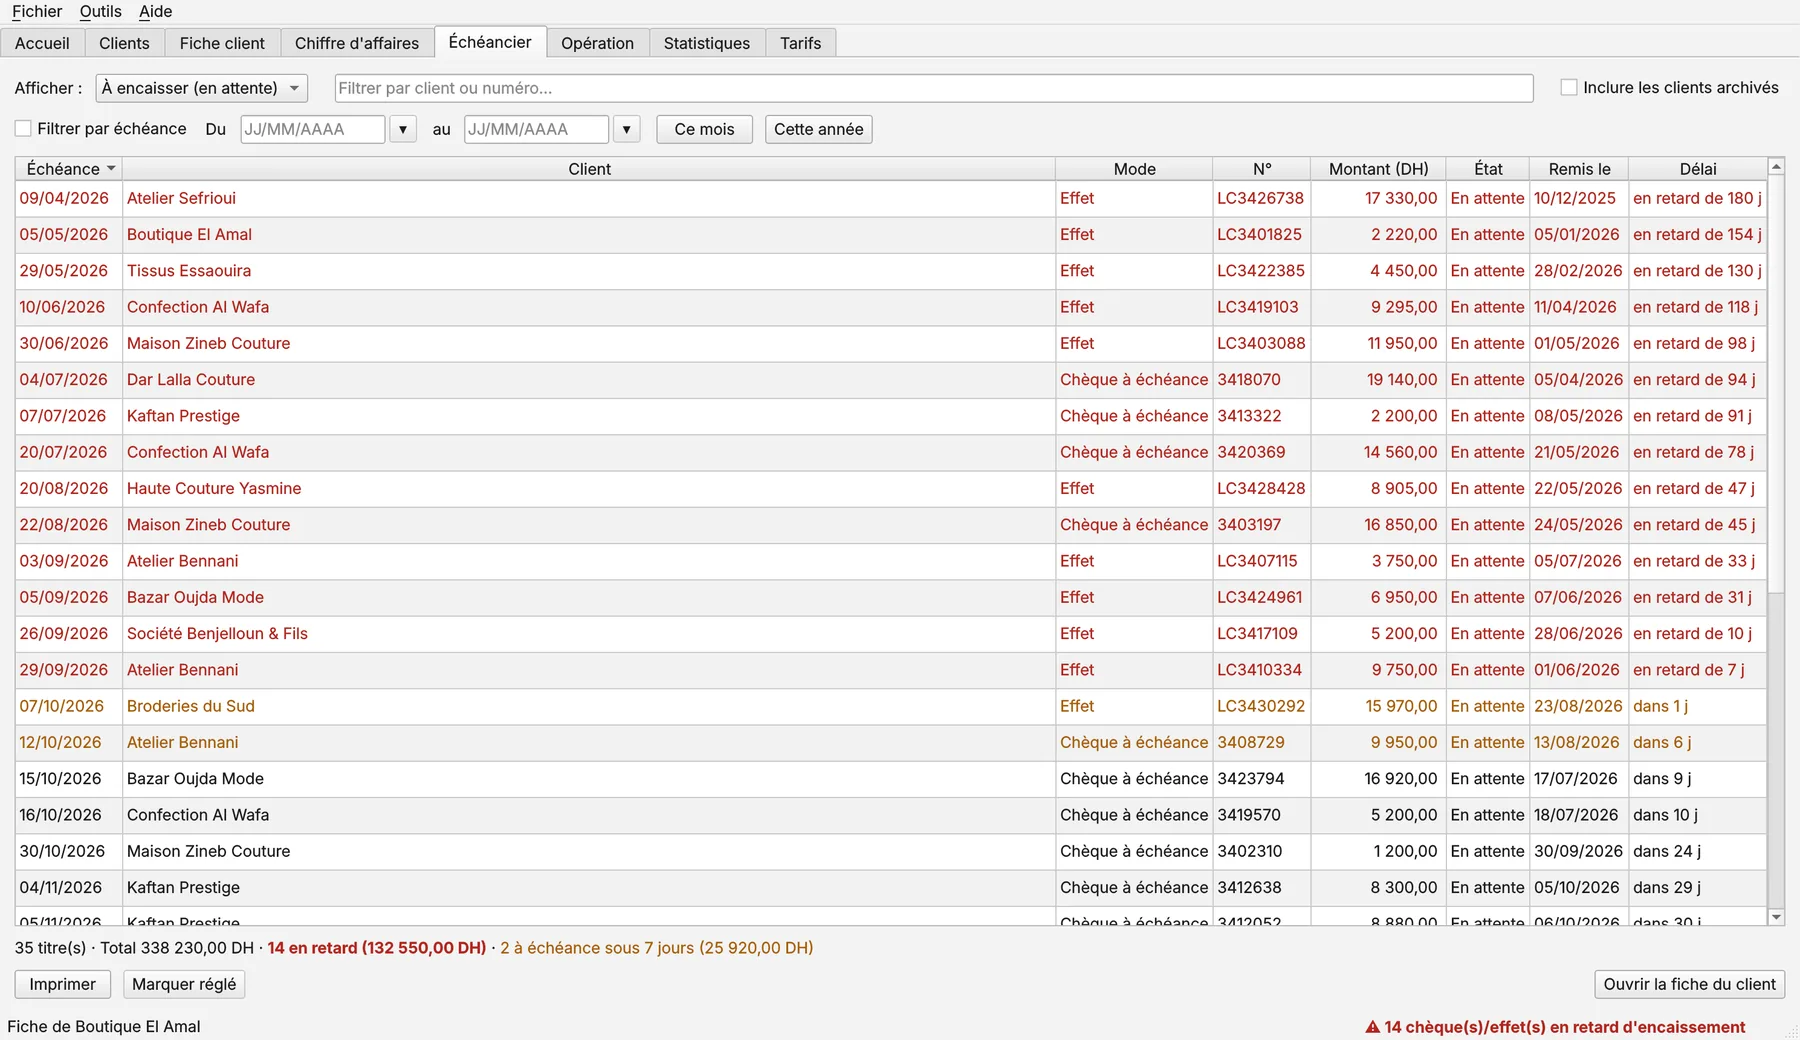Open the Aide menu

point(155,11)
